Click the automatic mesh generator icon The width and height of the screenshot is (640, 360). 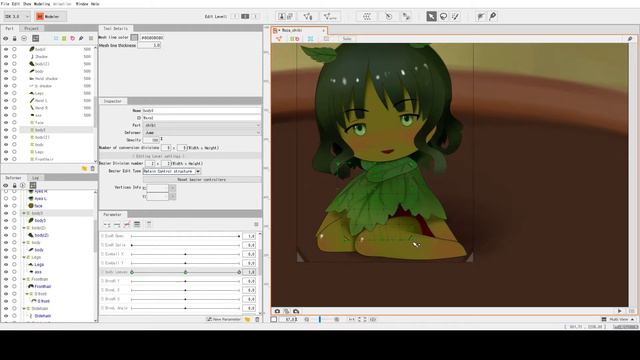click(x=330, y=16)
